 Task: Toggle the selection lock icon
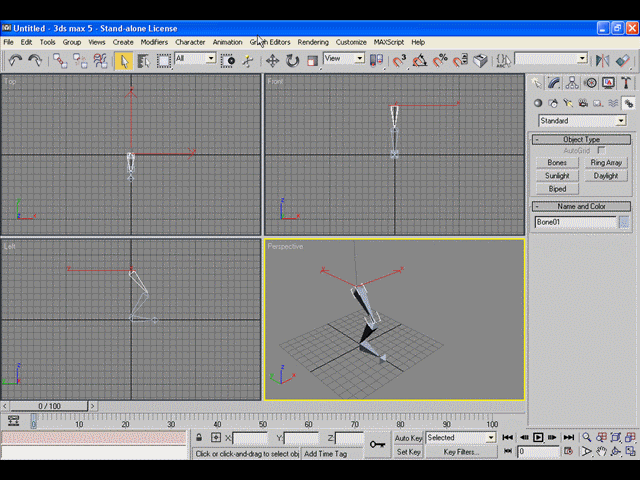[199, 438]
